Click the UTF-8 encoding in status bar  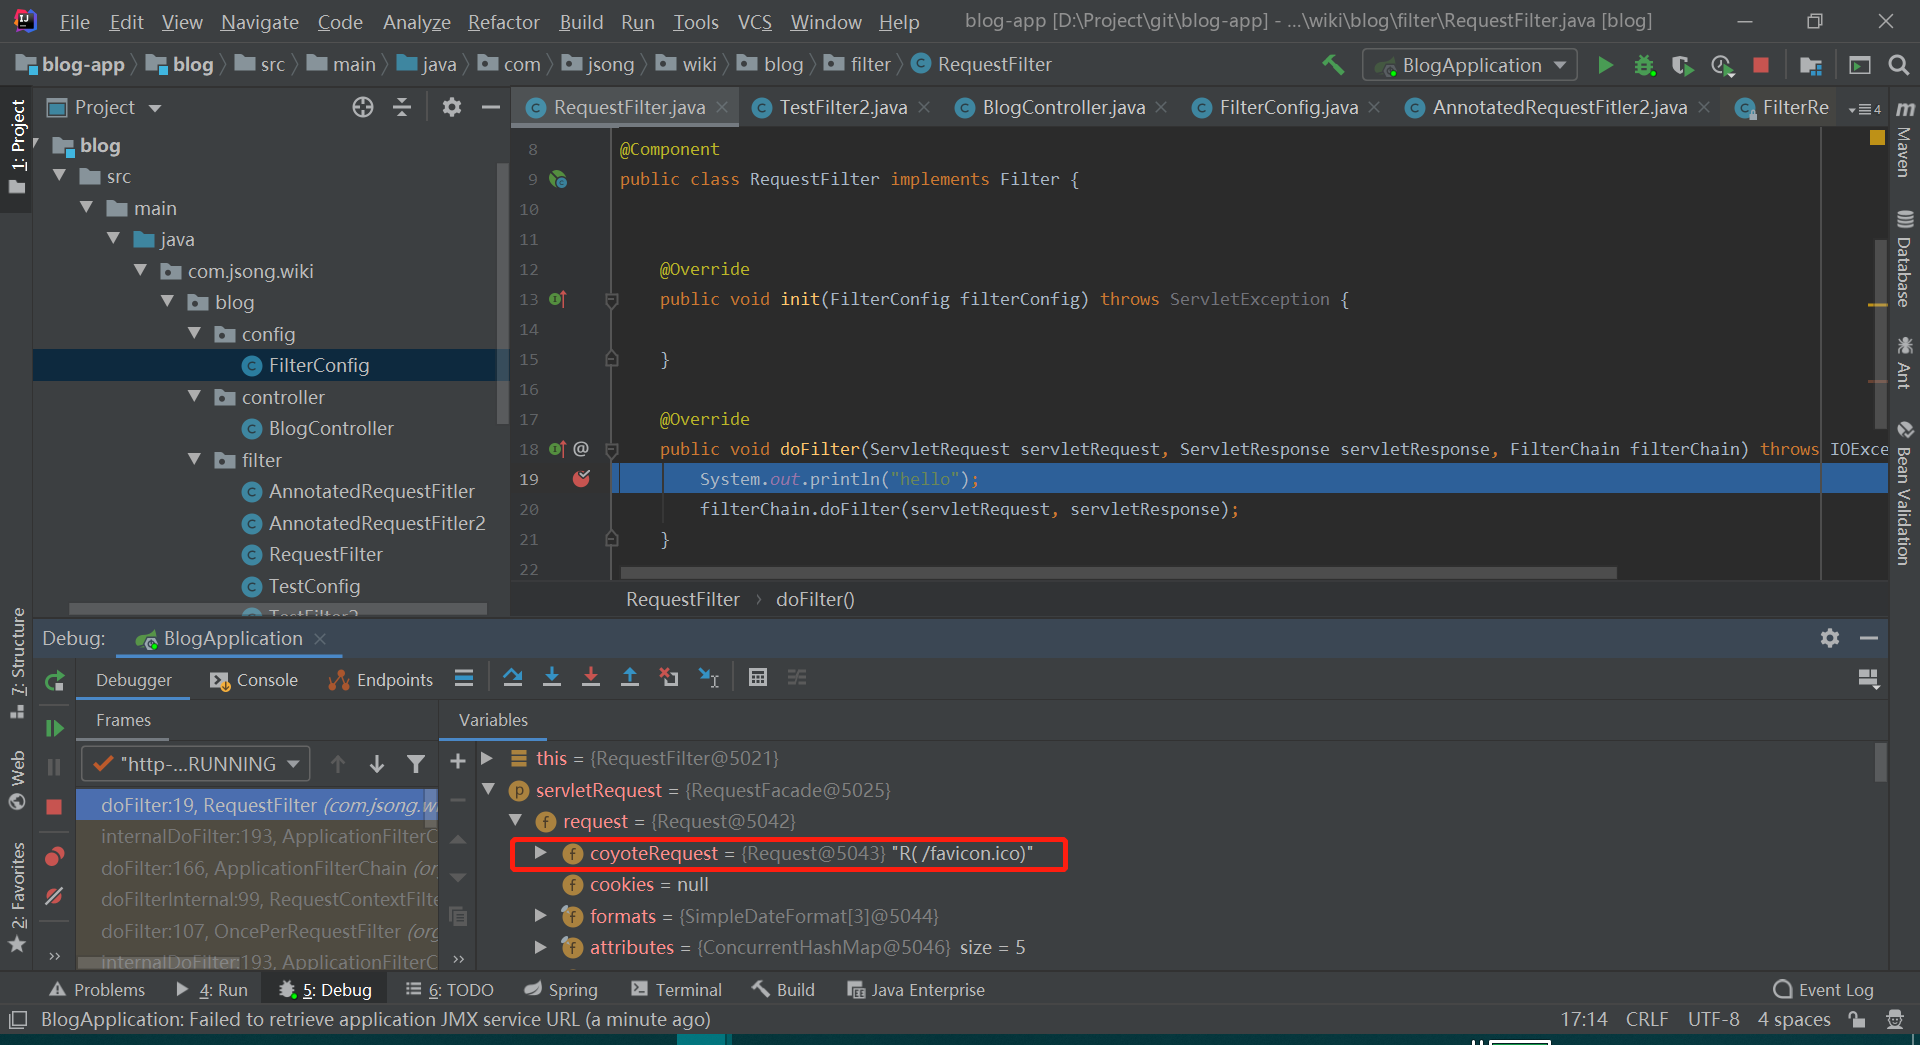1714,1019
